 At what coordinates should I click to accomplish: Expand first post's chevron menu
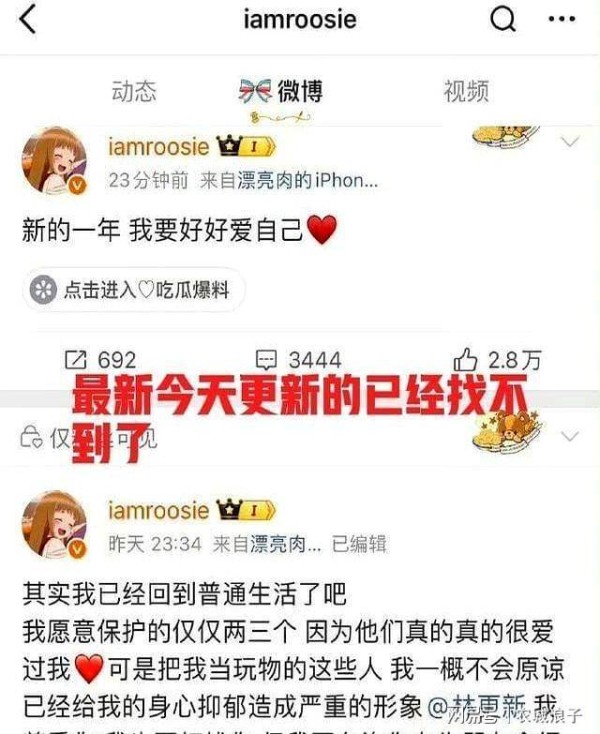pos(570,141)
